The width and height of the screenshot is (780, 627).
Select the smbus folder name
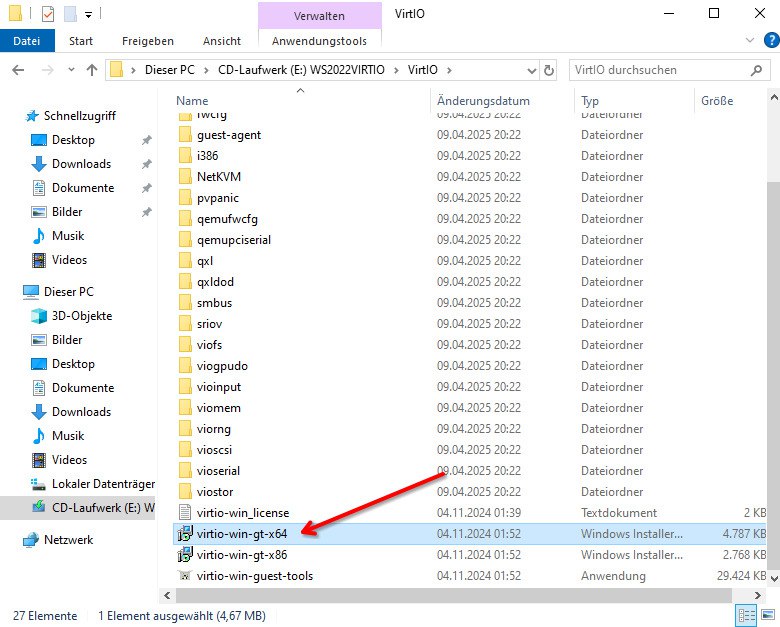pyautogui.click(x=214, y=303)
